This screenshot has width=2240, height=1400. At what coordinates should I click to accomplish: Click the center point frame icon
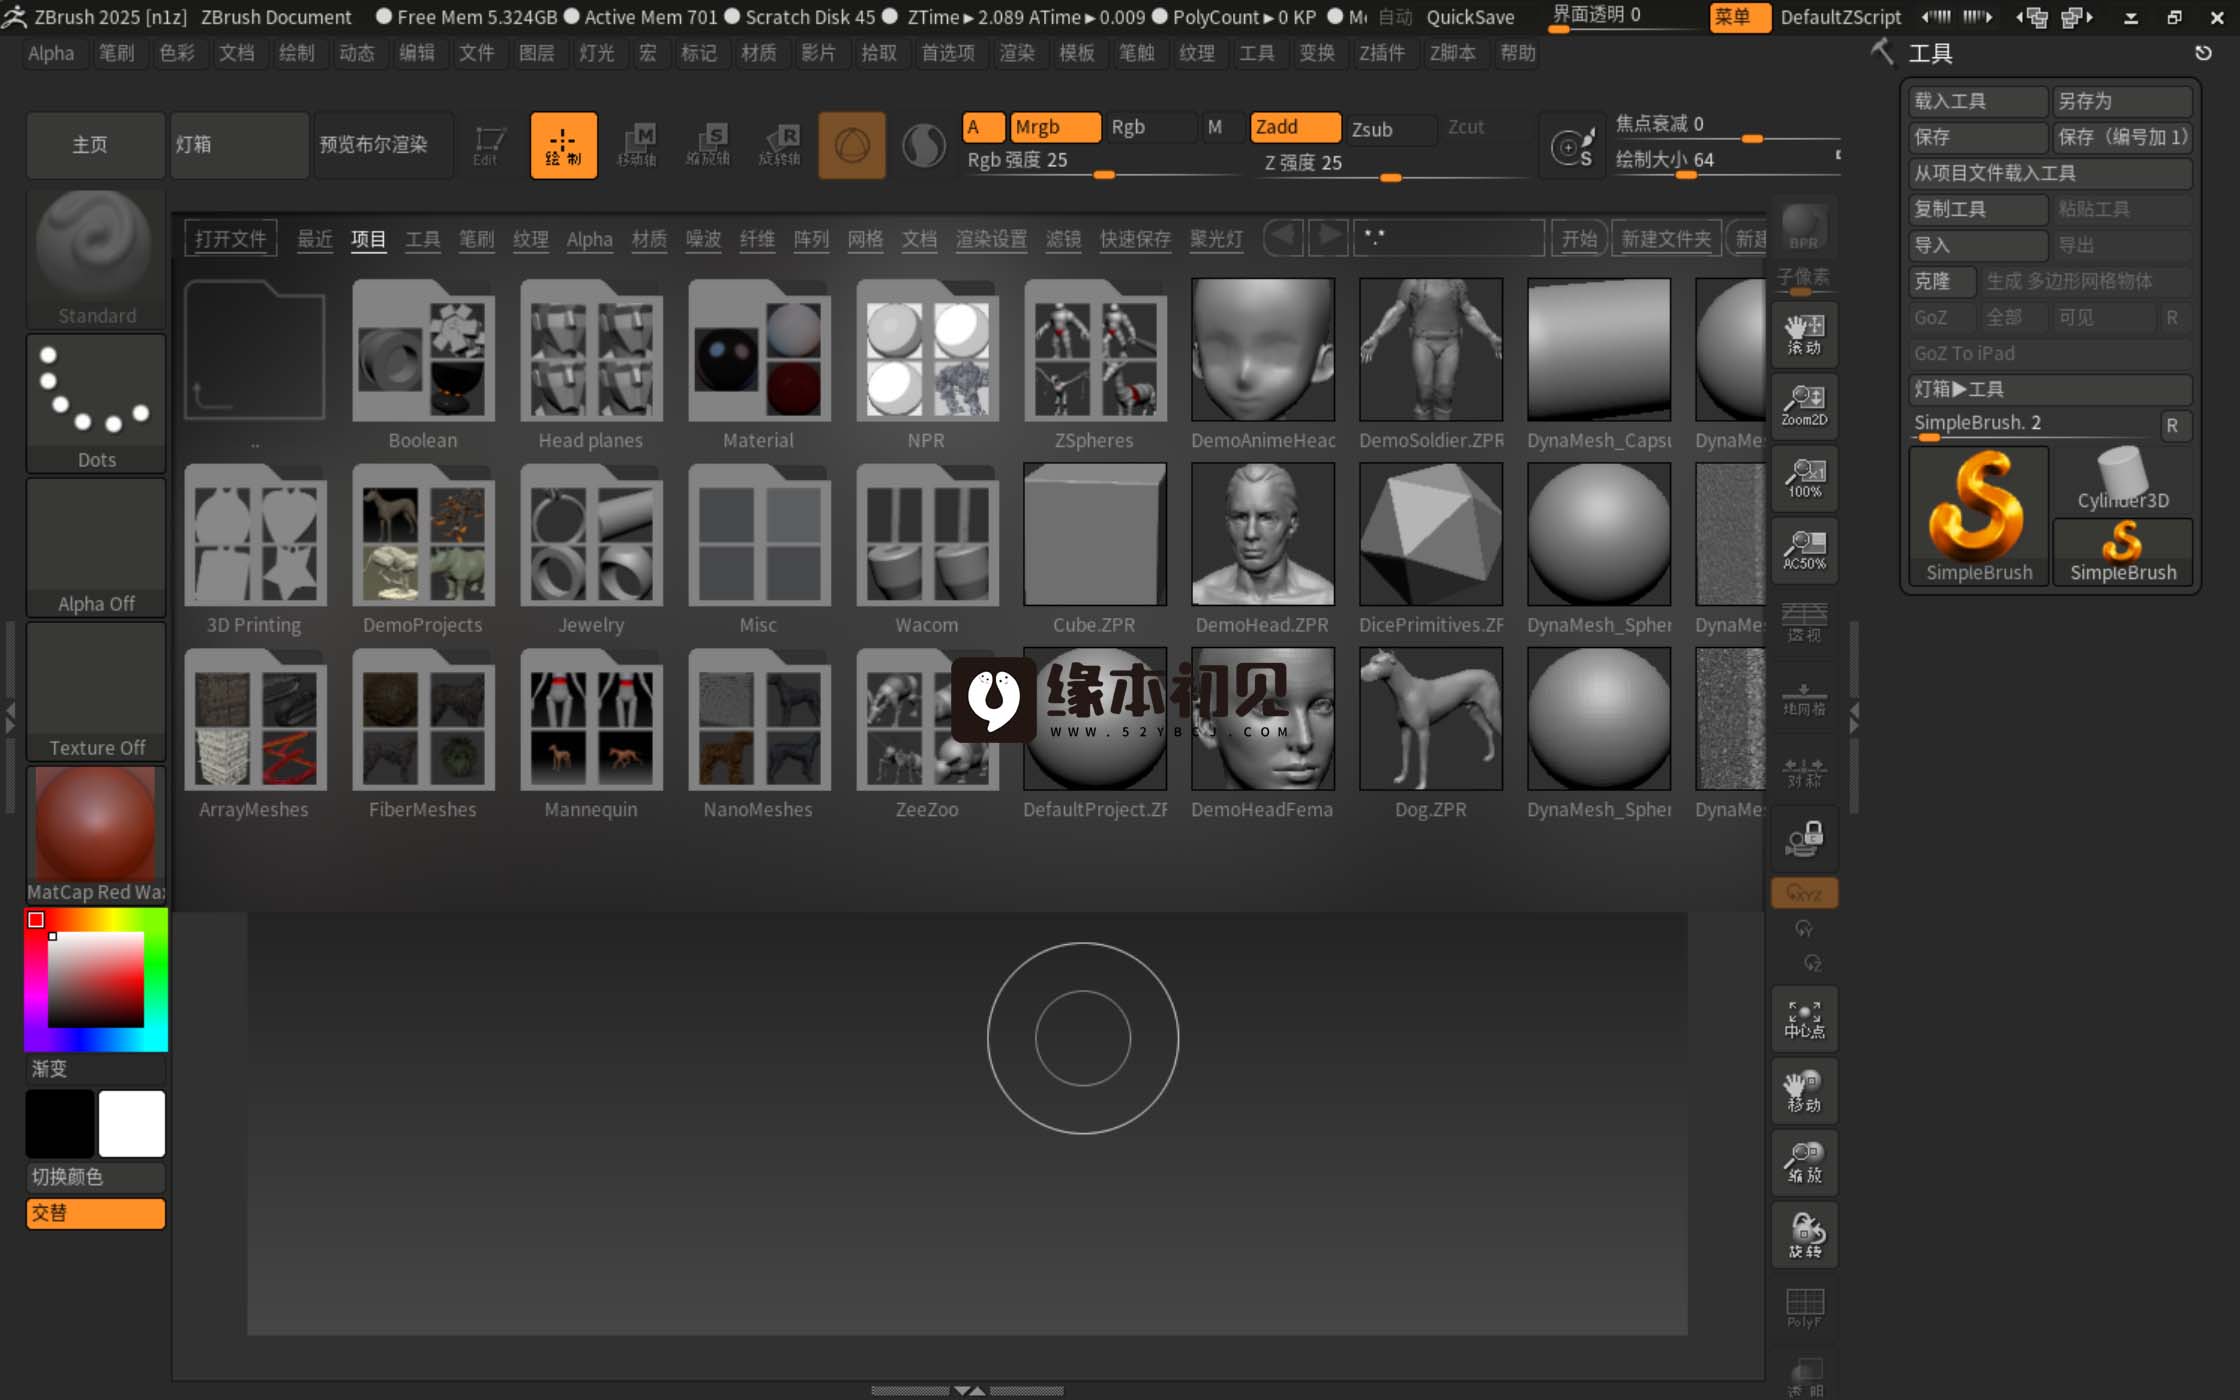[1804, 1020]
